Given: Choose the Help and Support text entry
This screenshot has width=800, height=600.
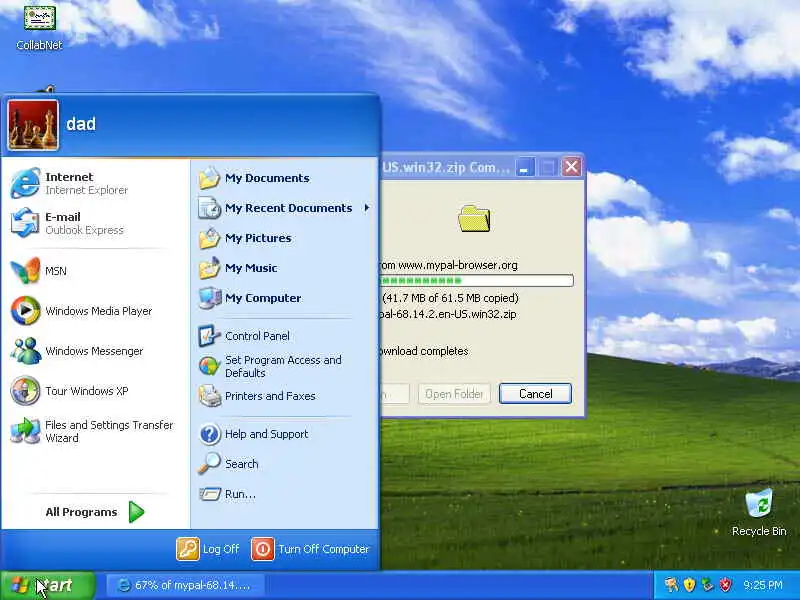Looking at the screenshot, I should (x=266, y=434).
